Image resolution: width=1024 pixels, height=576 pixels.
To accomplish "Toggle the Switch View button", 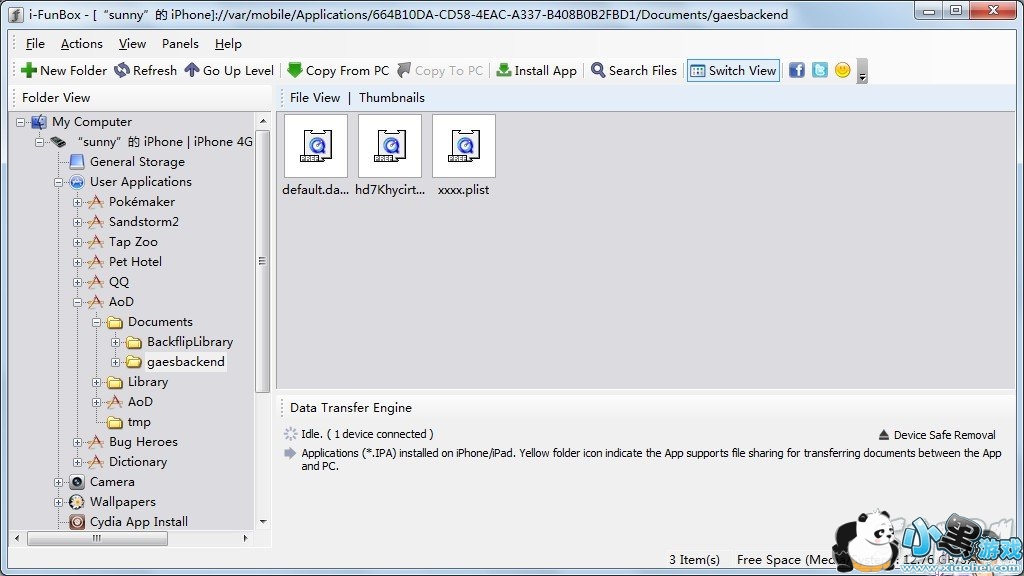I will click(x=733, y=71).
